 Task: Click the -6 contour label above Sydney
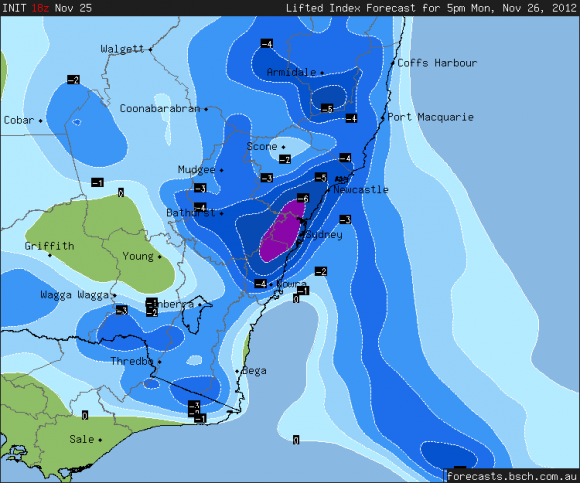click(x=303, y=198)
